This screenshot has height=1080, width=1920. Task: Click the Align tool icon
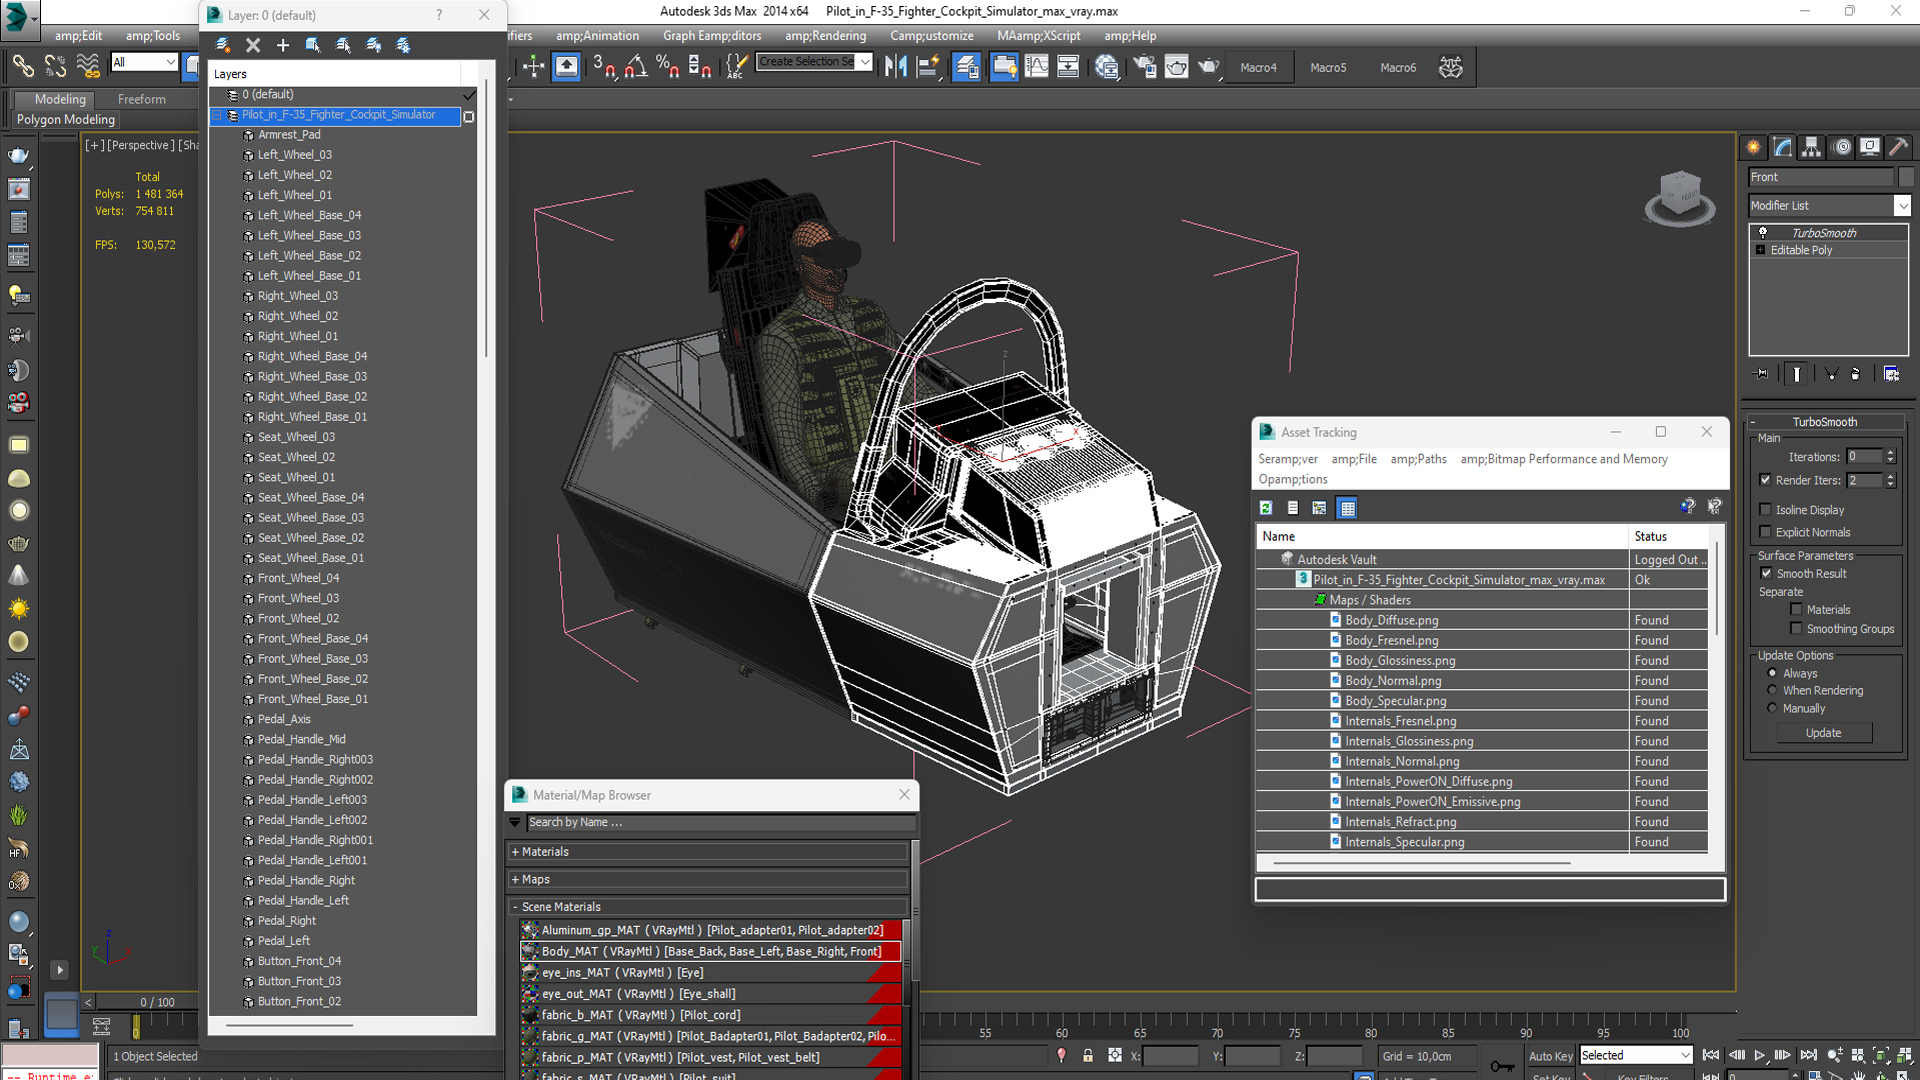[x=927, y=67]
